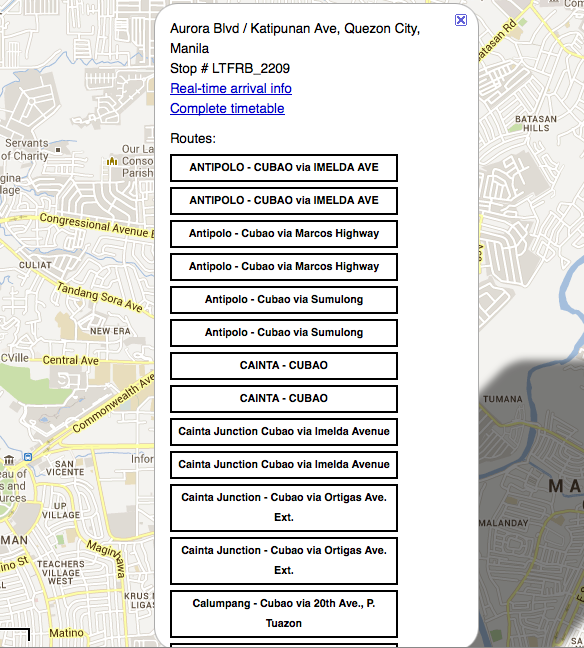Select the first ANTIPOLO - CUBAO via IMELDA AVE route
The image size is (584, 648).
284,168
